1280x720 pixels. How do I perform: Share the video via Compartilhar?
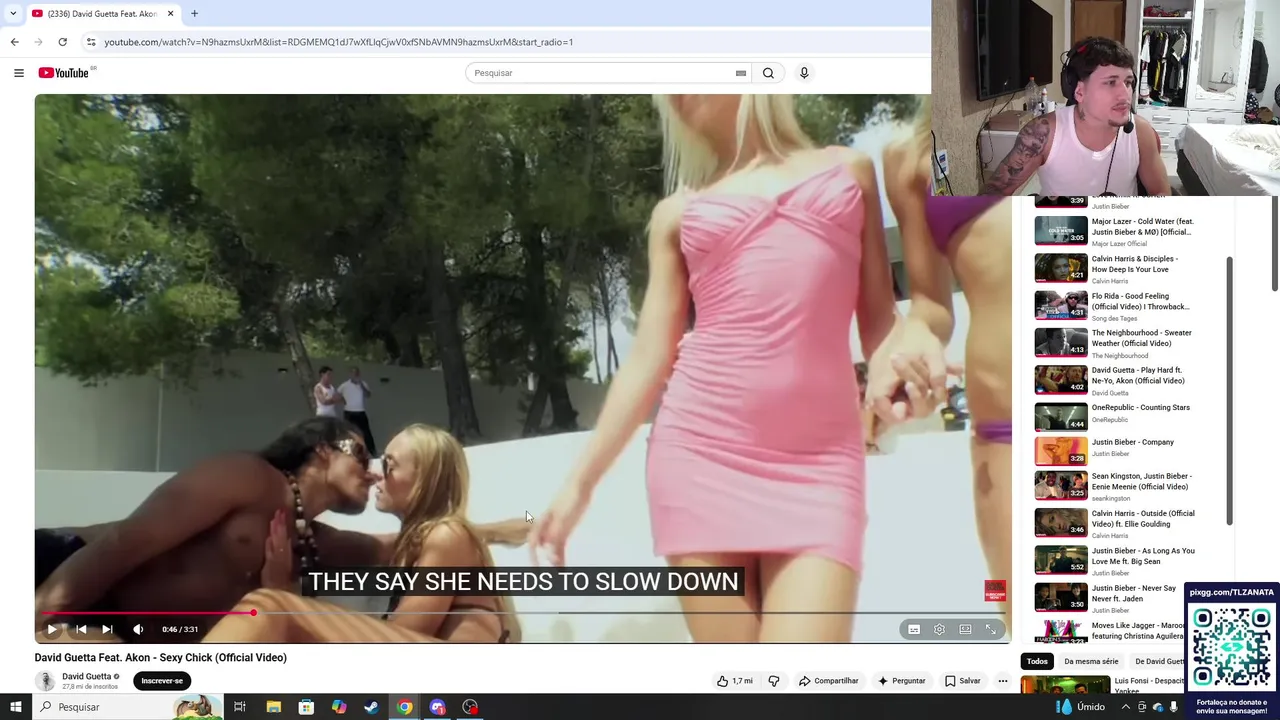(828, 681)
